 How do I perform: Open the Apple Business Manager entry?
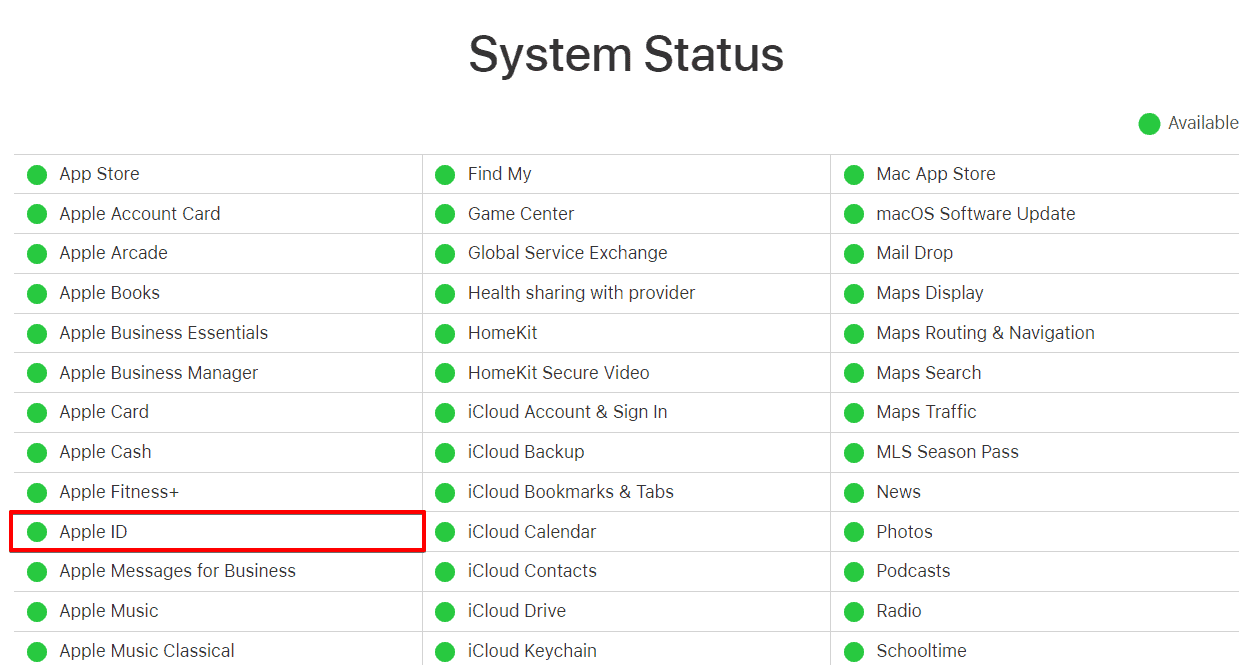(158, 373)
